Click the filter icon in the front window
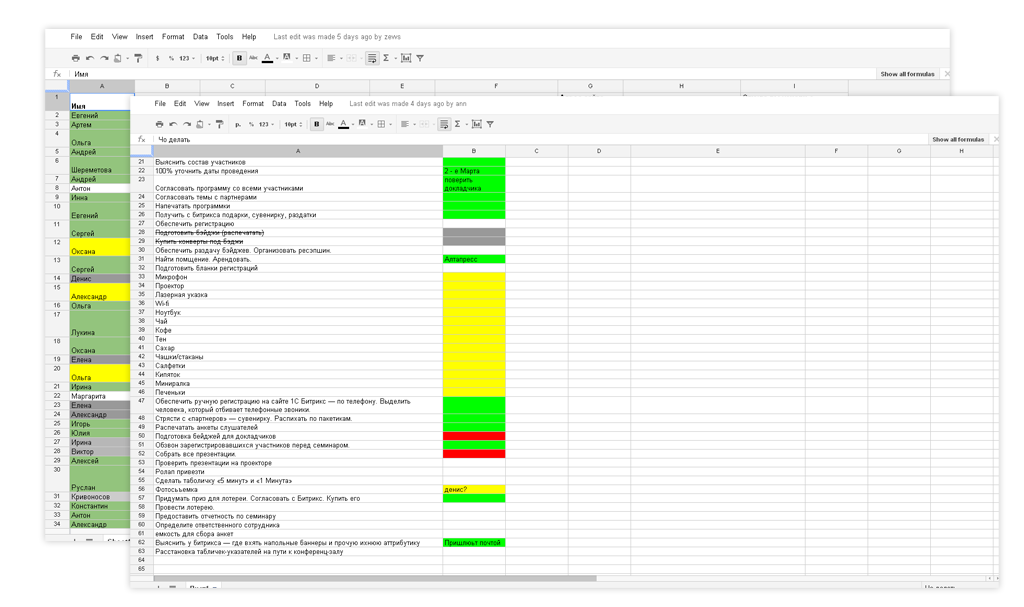Image resolution: width=1024 pixels, height=607 pixels. (x=490, y=124)
